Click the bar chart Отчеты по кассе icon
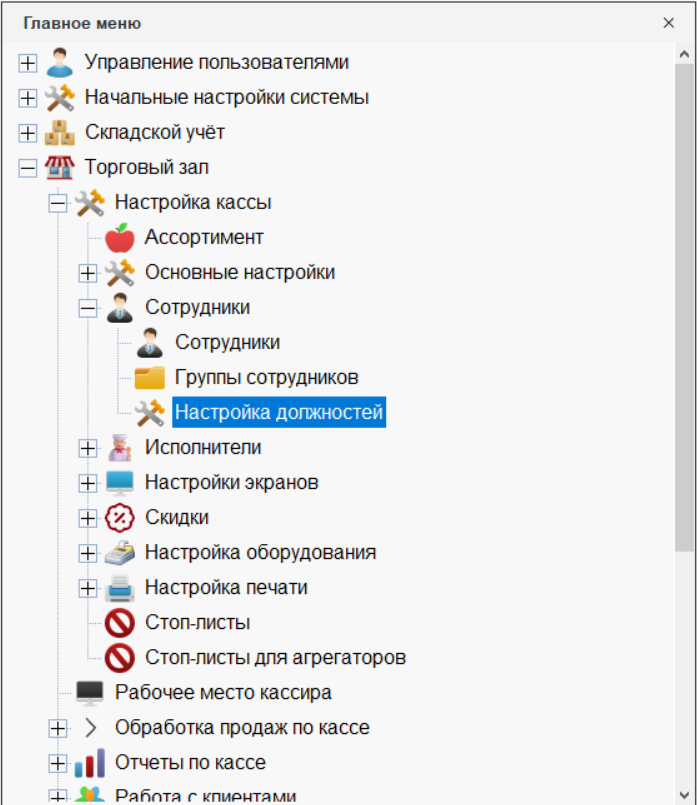This screenshot has width=697, height=805. (89, 763)
